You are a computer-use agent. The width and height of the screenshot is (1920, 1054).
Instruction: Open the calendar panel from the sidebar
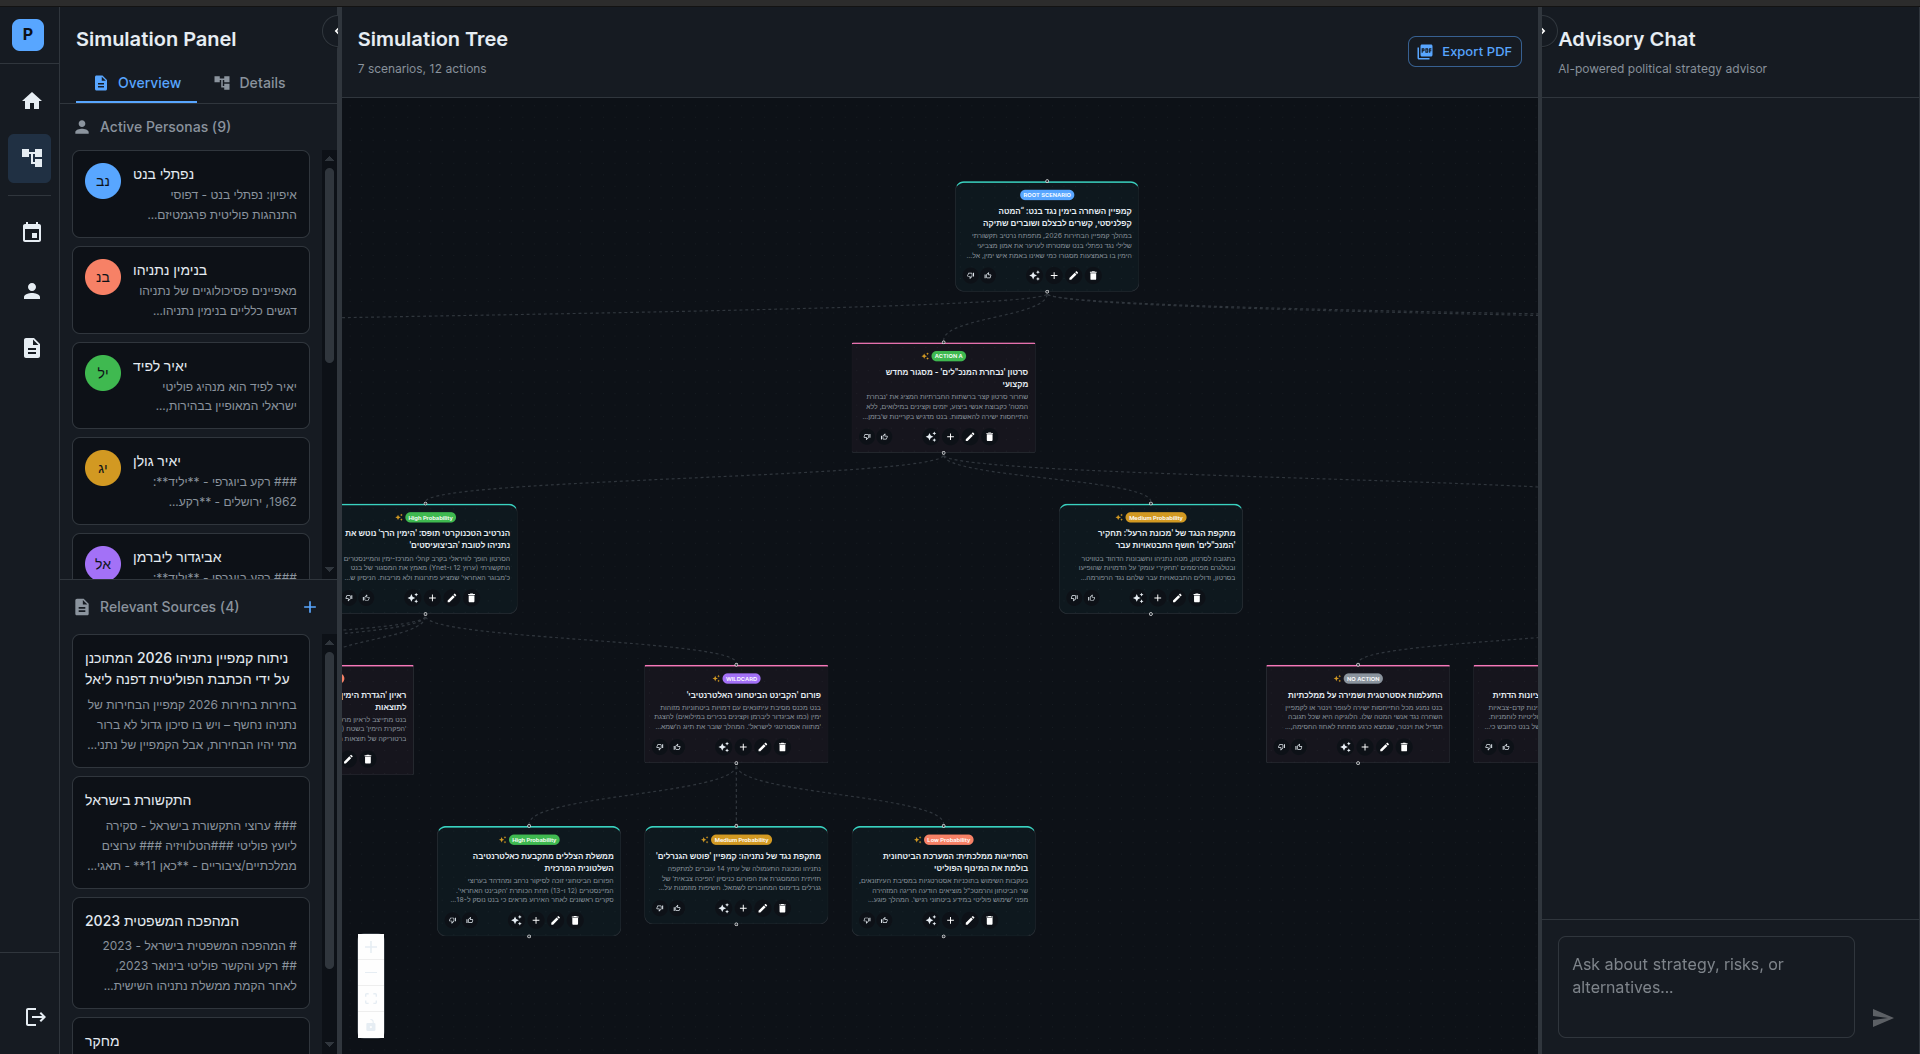pyautogui.click(x=31, y=232)
